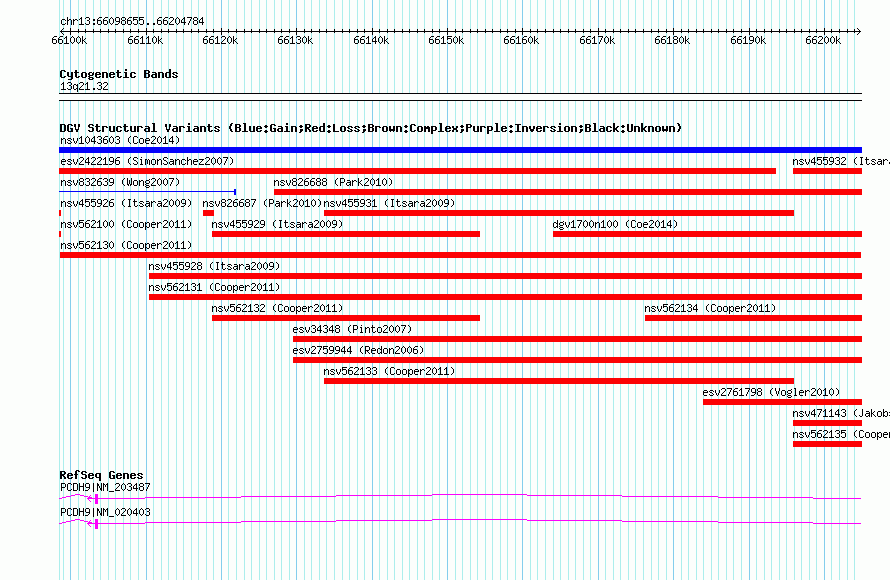
Task: Select the red nsv471143 loss bar
Action: (x=828, y=423)
